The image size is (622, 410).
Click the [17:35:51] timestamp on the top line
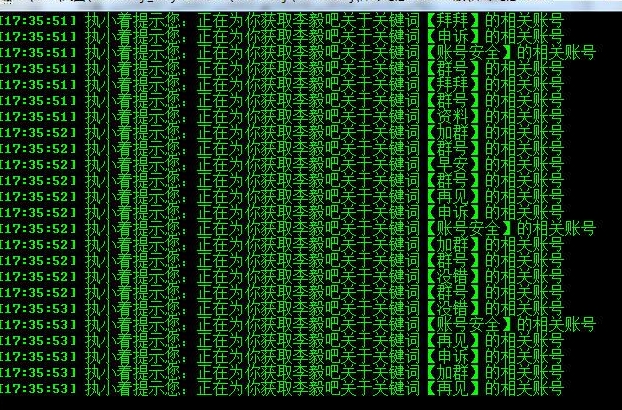38,20
